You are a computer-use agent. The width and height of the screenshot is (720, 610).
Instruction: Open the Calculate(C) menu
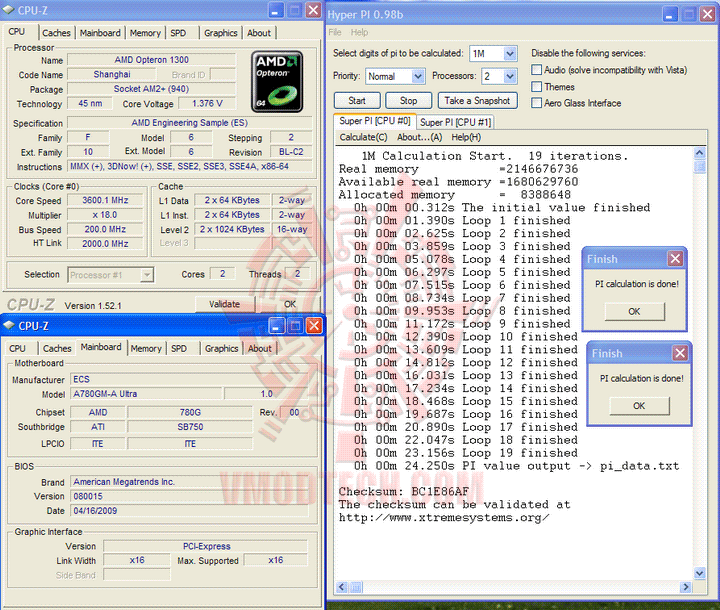pyautogui.click(x=363, y=137)
